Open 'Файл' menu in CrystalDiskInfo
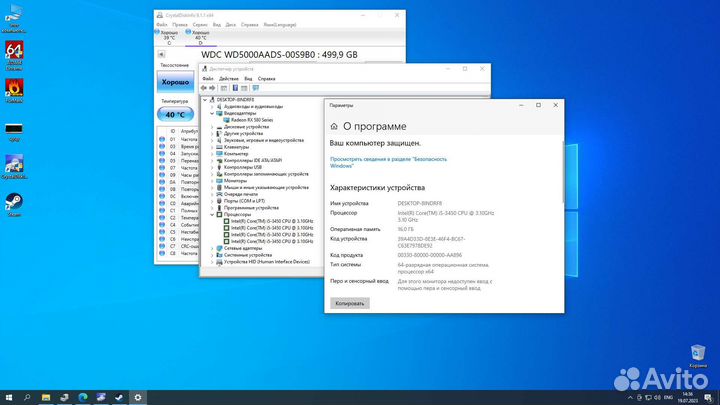 click(x=162, y=25)
